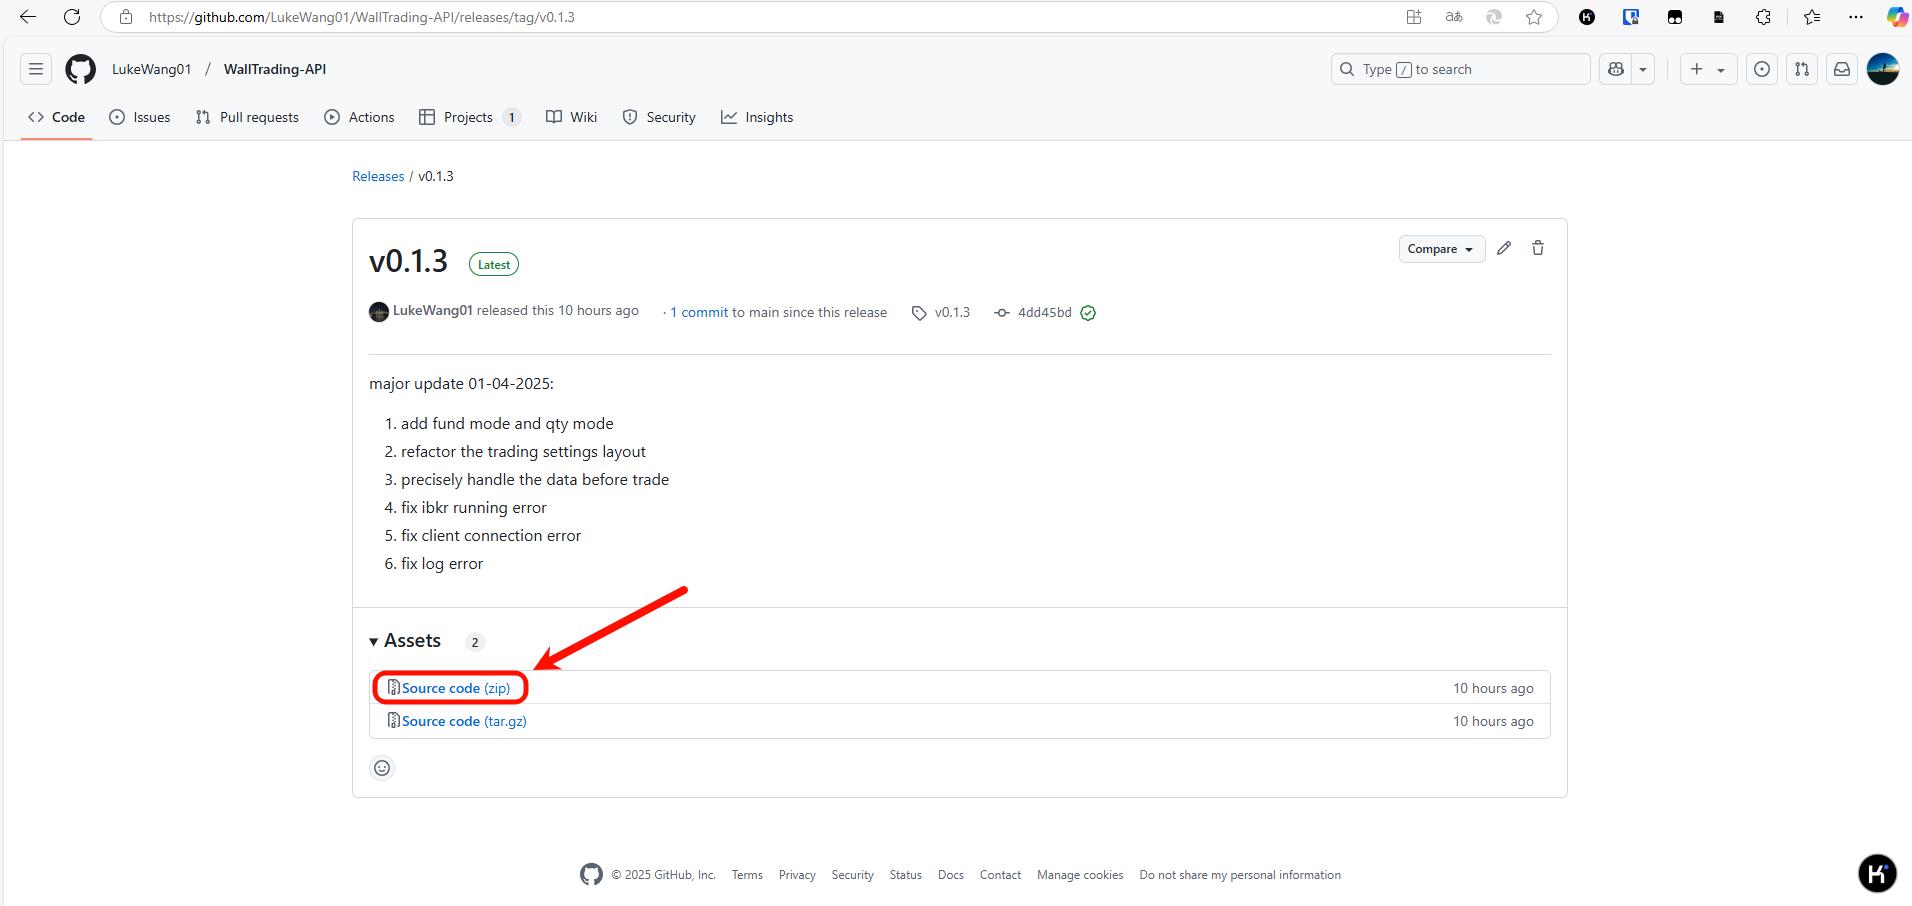Open user profile avatar menu
This screenshot has height=906, width=1912.
[x=1883, y=69]
